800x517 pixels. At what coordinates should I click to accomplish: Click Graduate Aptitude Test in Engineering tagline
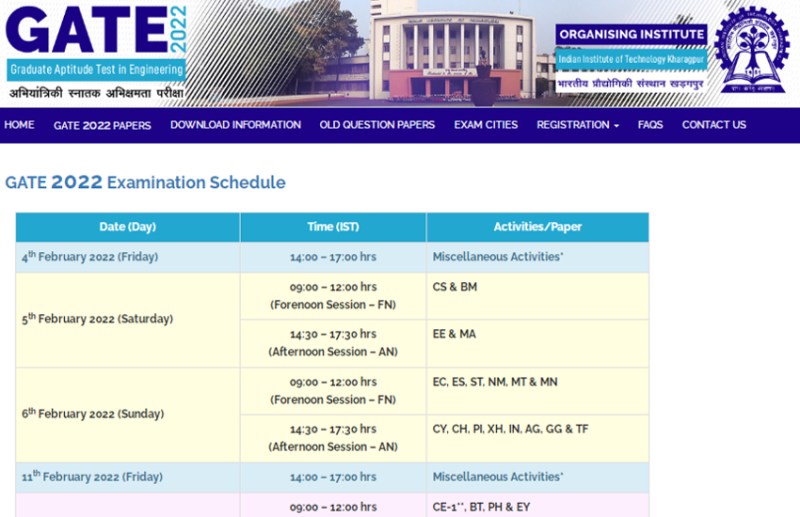(96, 70)
